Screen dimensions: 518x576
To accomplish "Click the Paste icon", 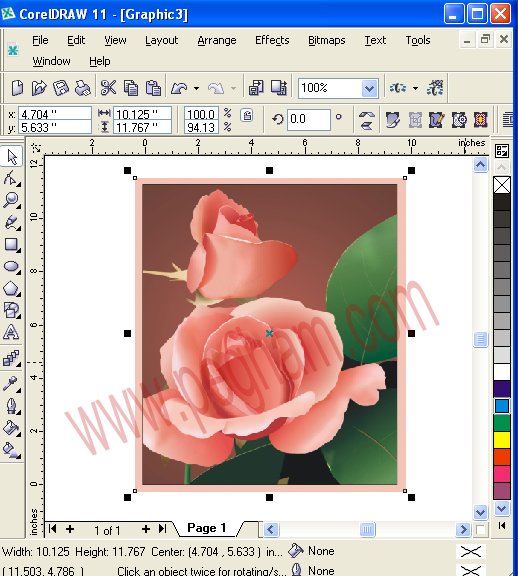I will click(x=153, y=88).
